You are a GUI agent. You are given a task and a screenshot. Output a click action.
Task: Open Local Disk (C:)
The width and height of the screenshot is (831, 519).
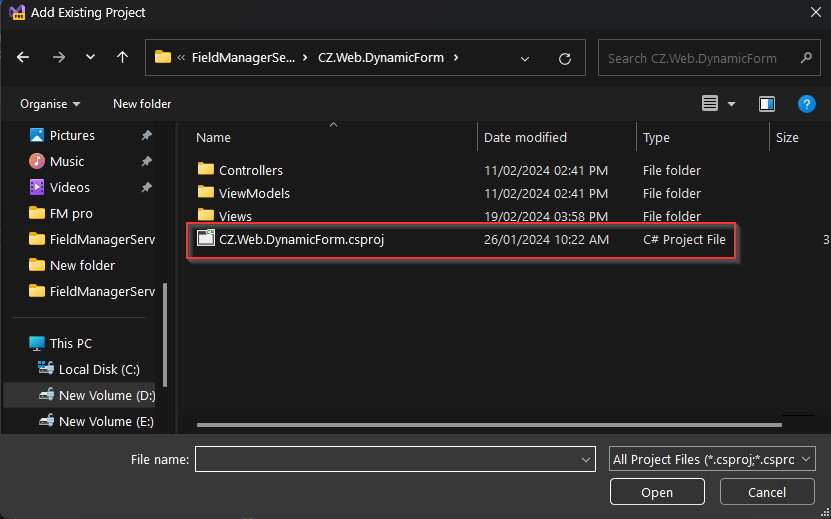[x=99, y=370]
